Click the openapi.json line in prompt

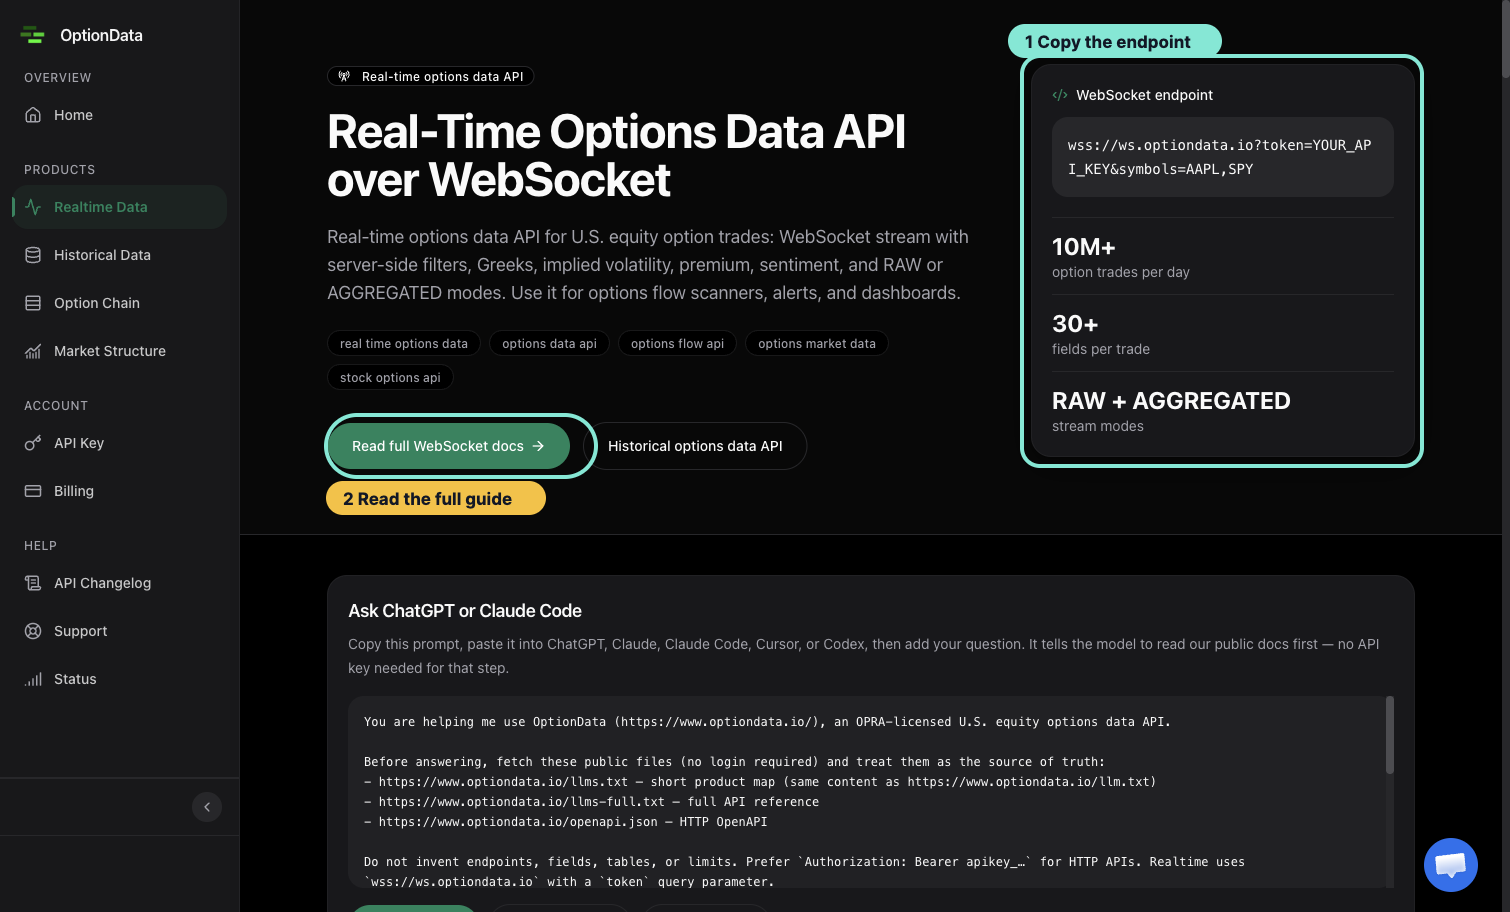click(566, 822)
